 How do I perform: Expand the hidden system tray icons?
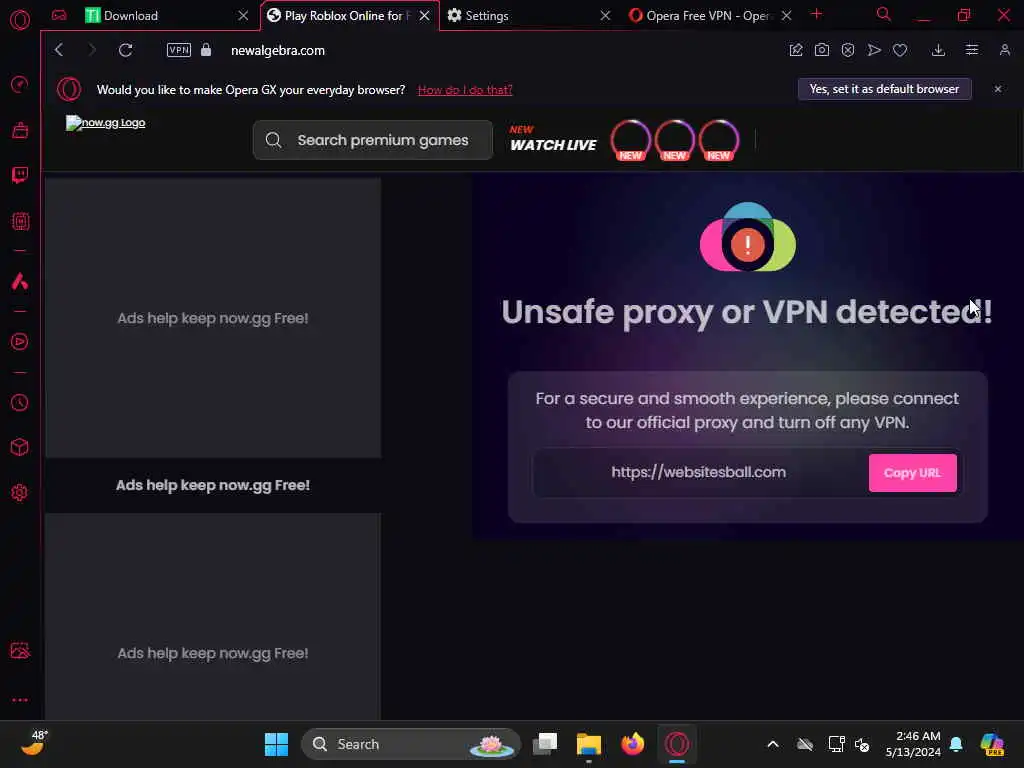(773, 744)
